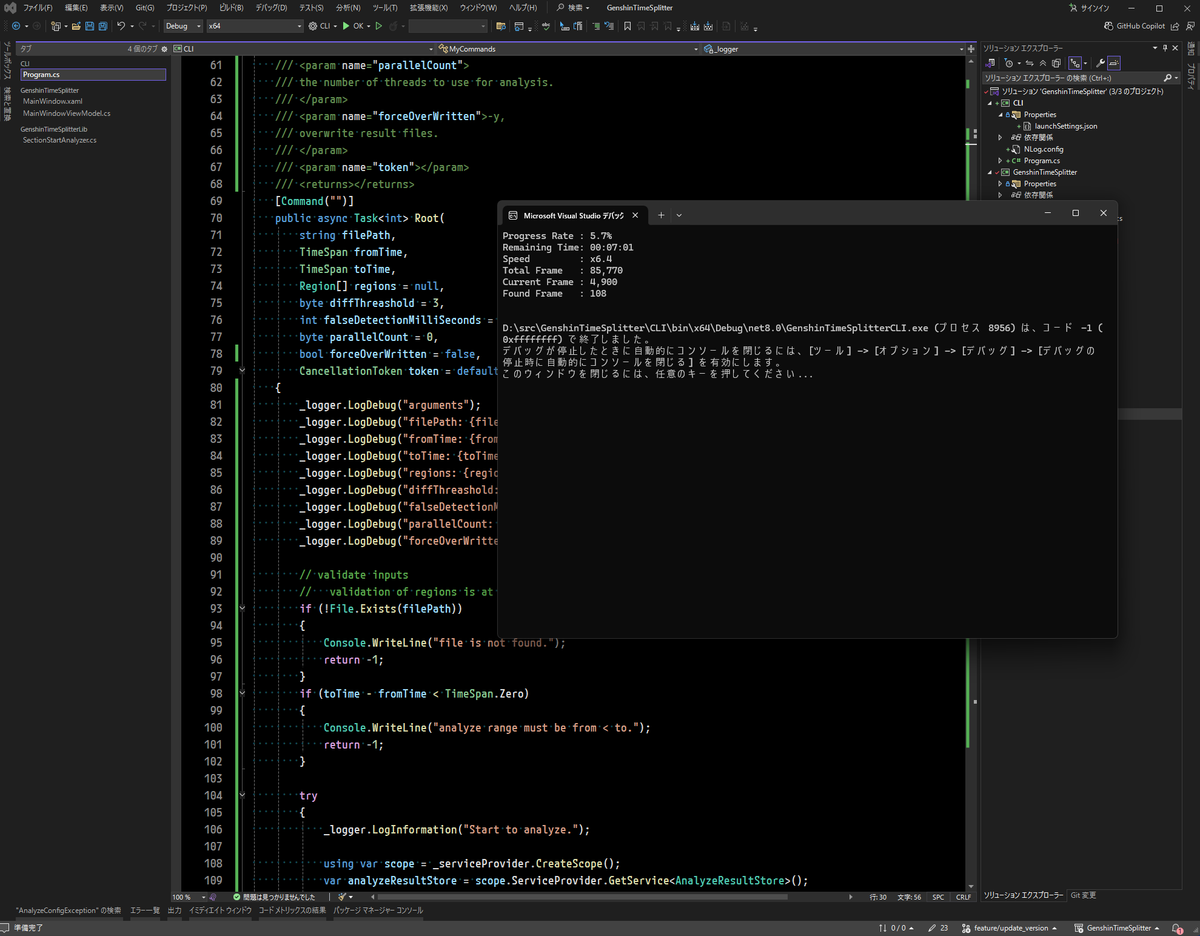Click the new project toolbar icon

click(x=55, y=25)
